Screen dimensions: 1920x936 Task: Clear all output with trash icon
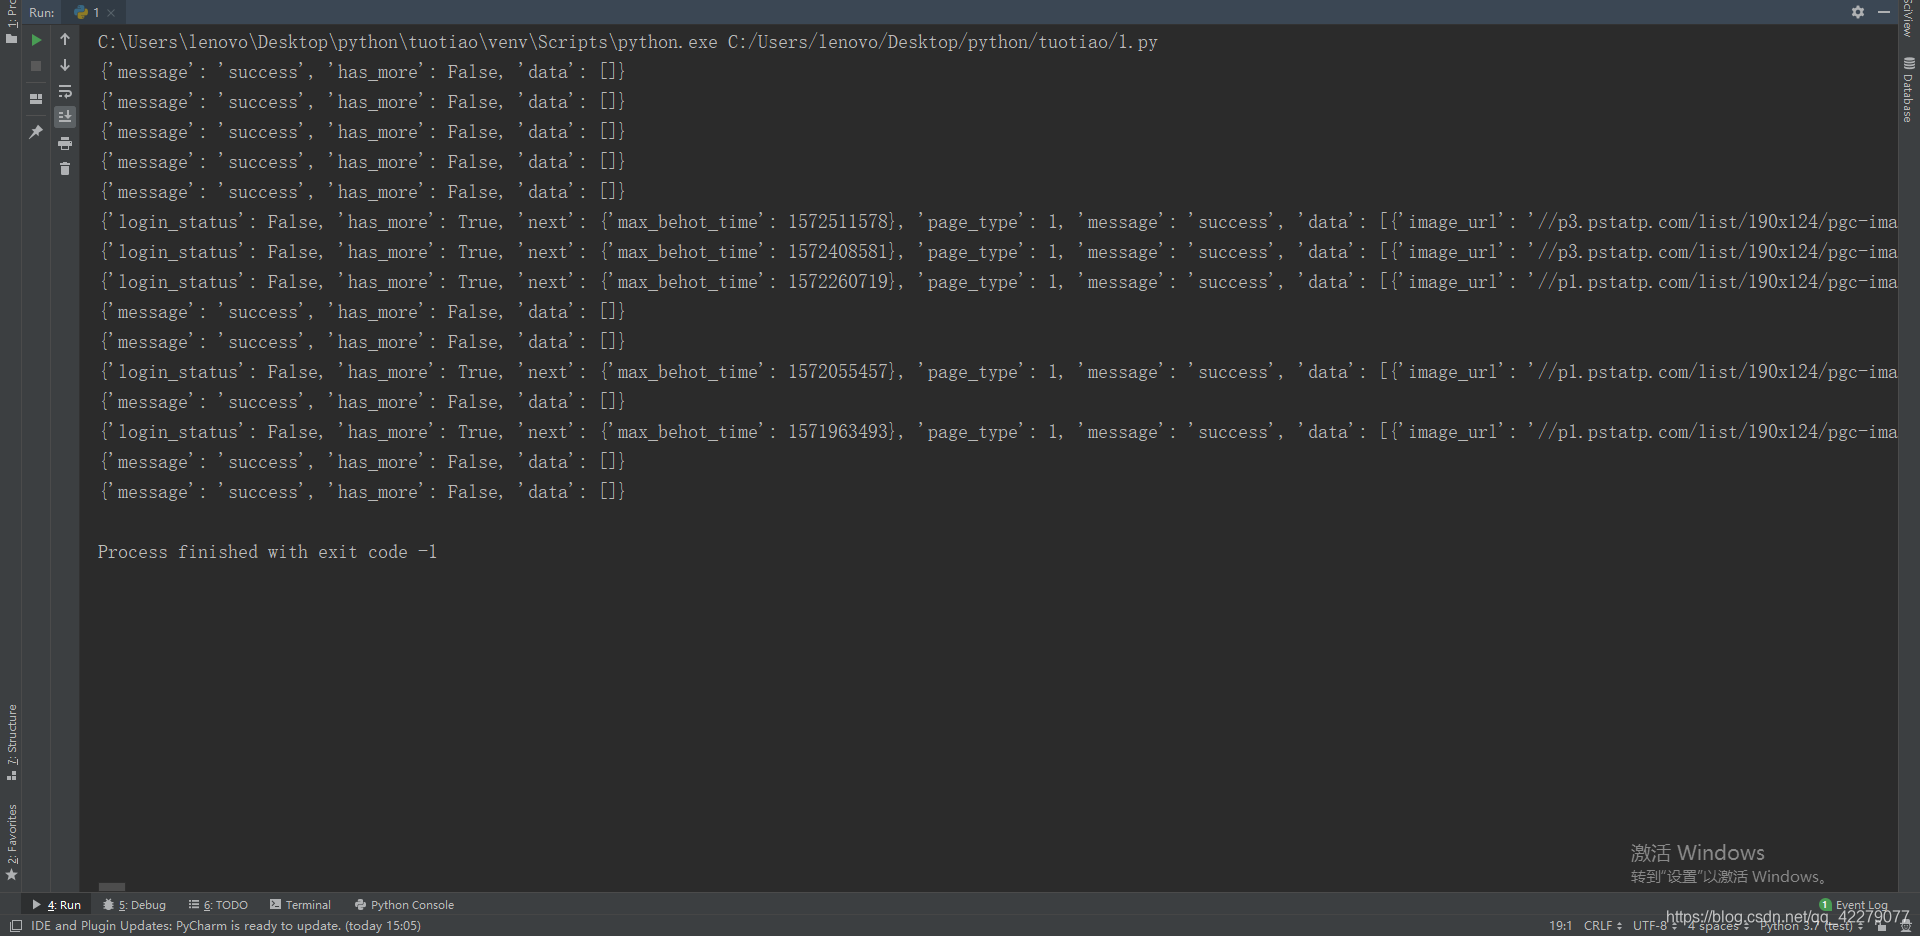tap(65, 169)
